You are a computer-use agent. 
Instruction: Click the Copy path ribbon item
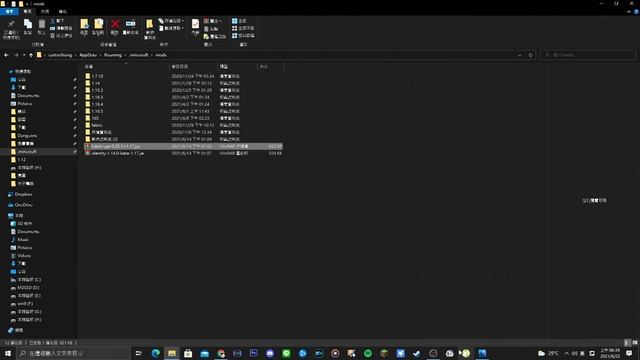pos(61,28)
